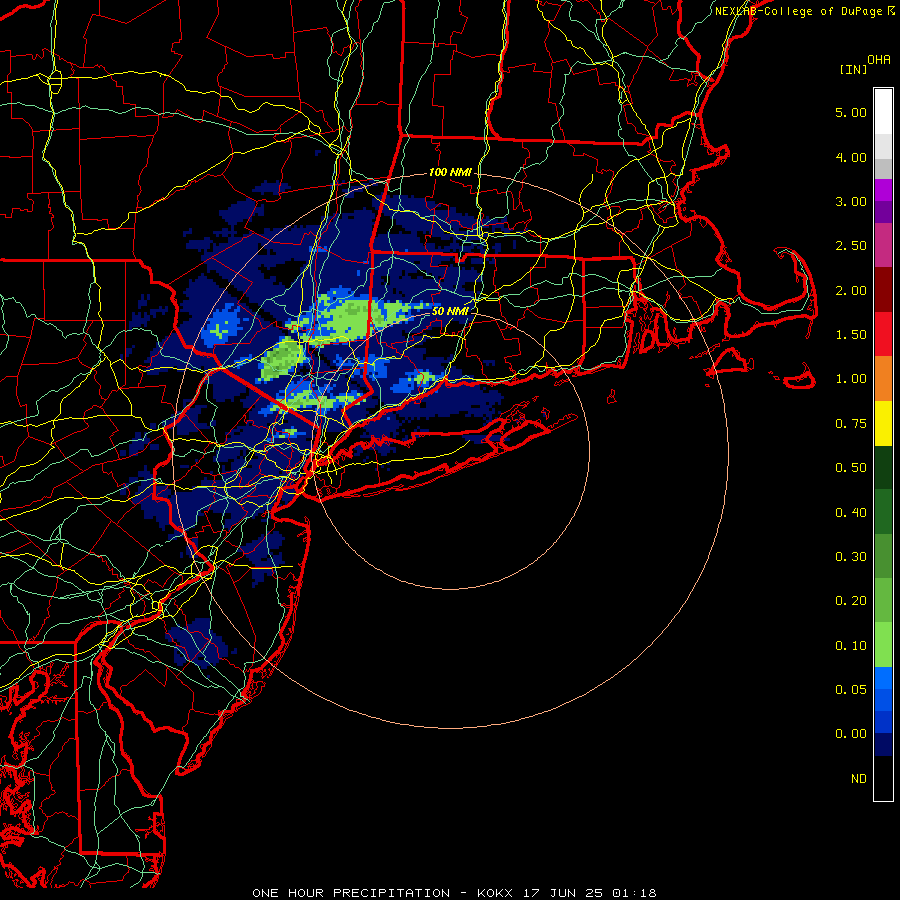Click the 0.10 legend value
Image resolution: width=900 pixels, height=900 pixels.
point(851,646)
